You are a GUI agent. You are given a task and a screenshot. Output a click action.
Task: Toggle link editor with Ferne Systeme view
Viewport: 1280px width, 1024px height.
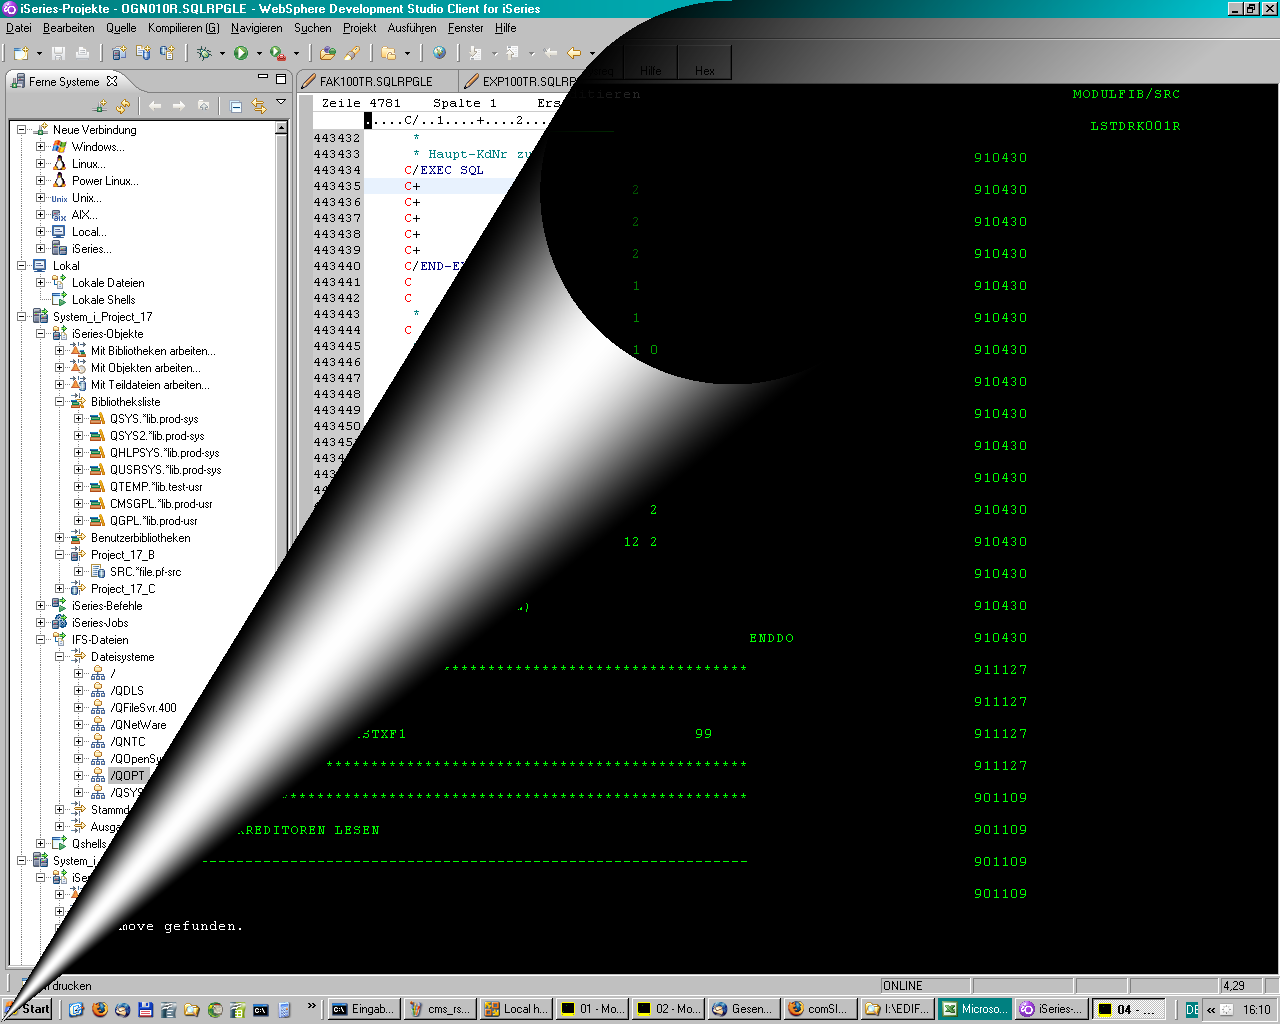click(260, 105)
